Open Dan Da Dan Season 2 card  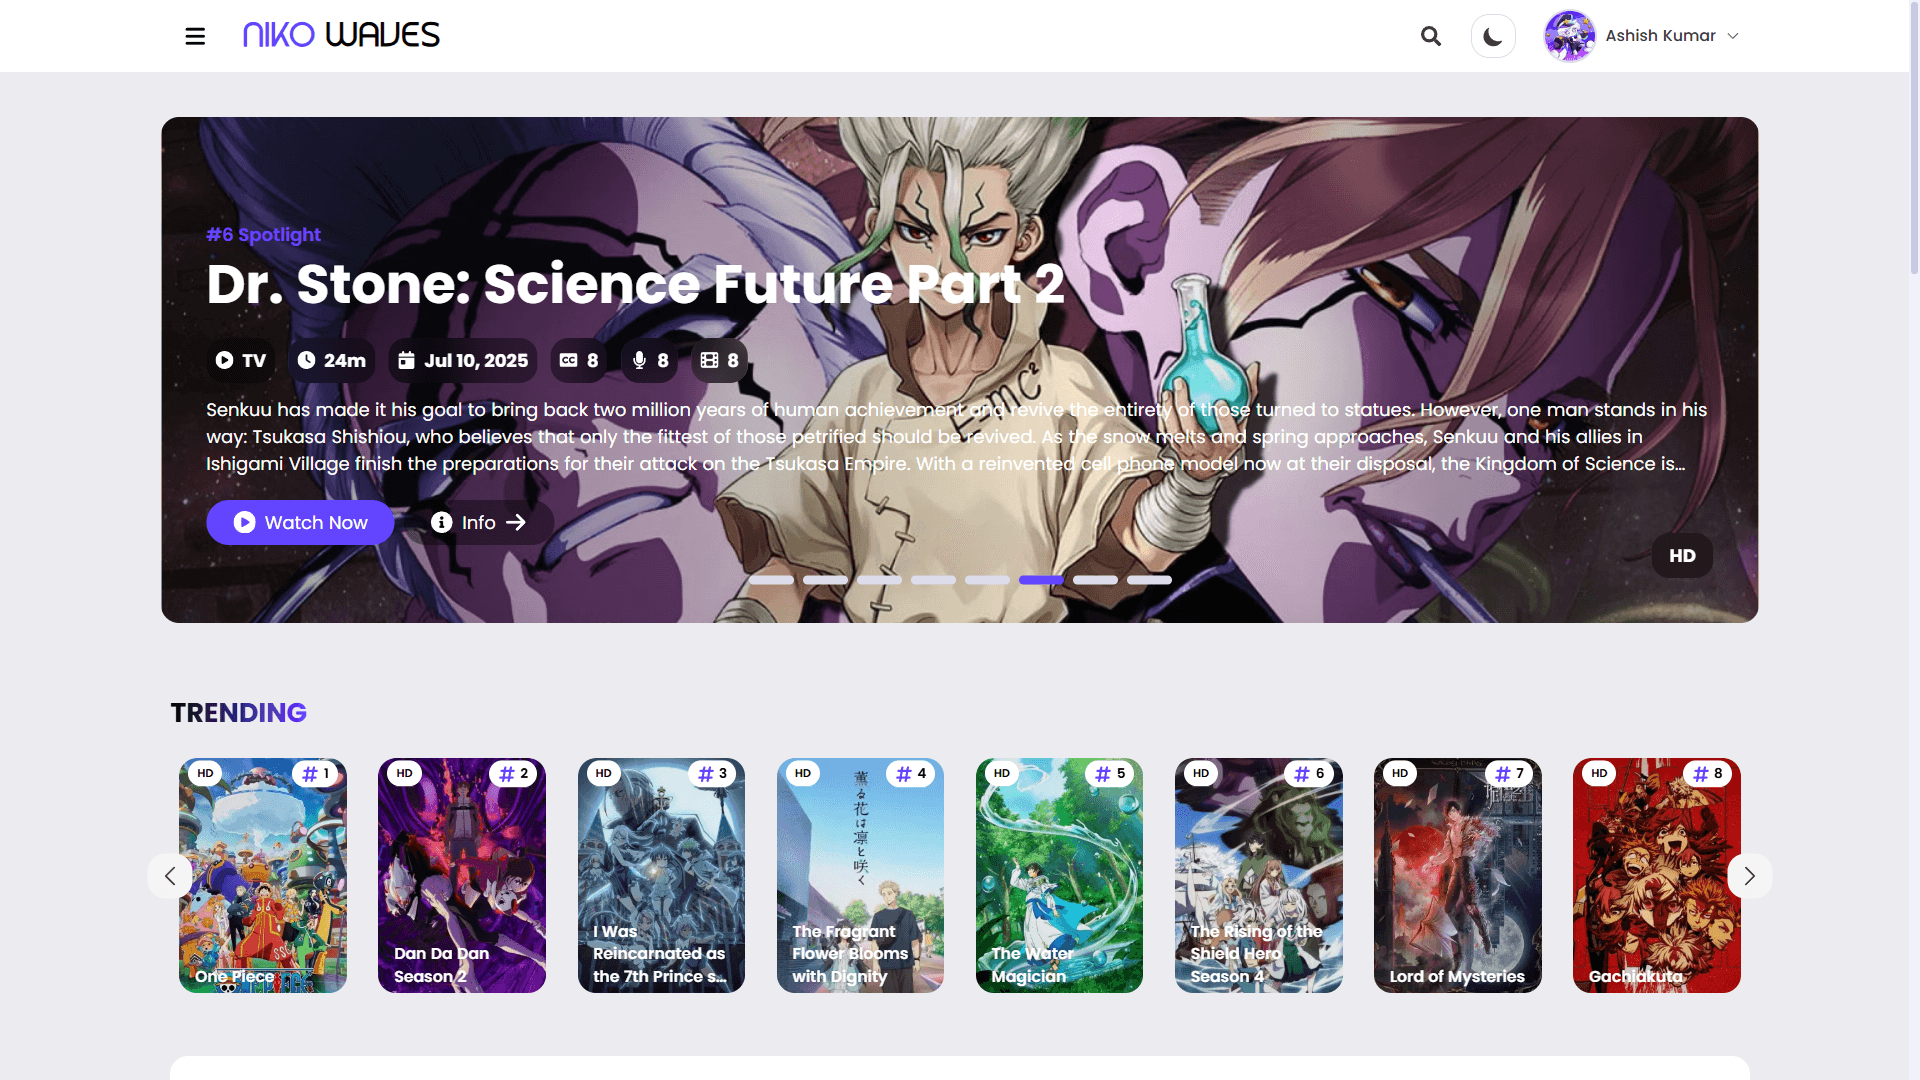(x=462, y=875)
